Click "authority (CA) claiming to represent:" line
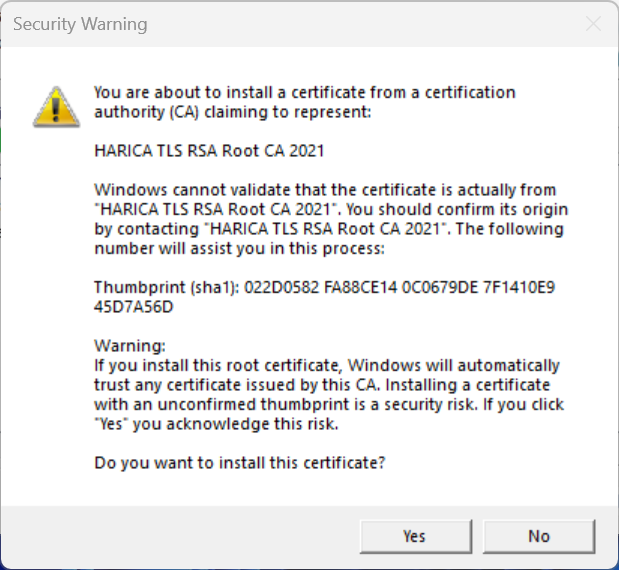This screenshot has width=619, height=570. pos(232,112)
